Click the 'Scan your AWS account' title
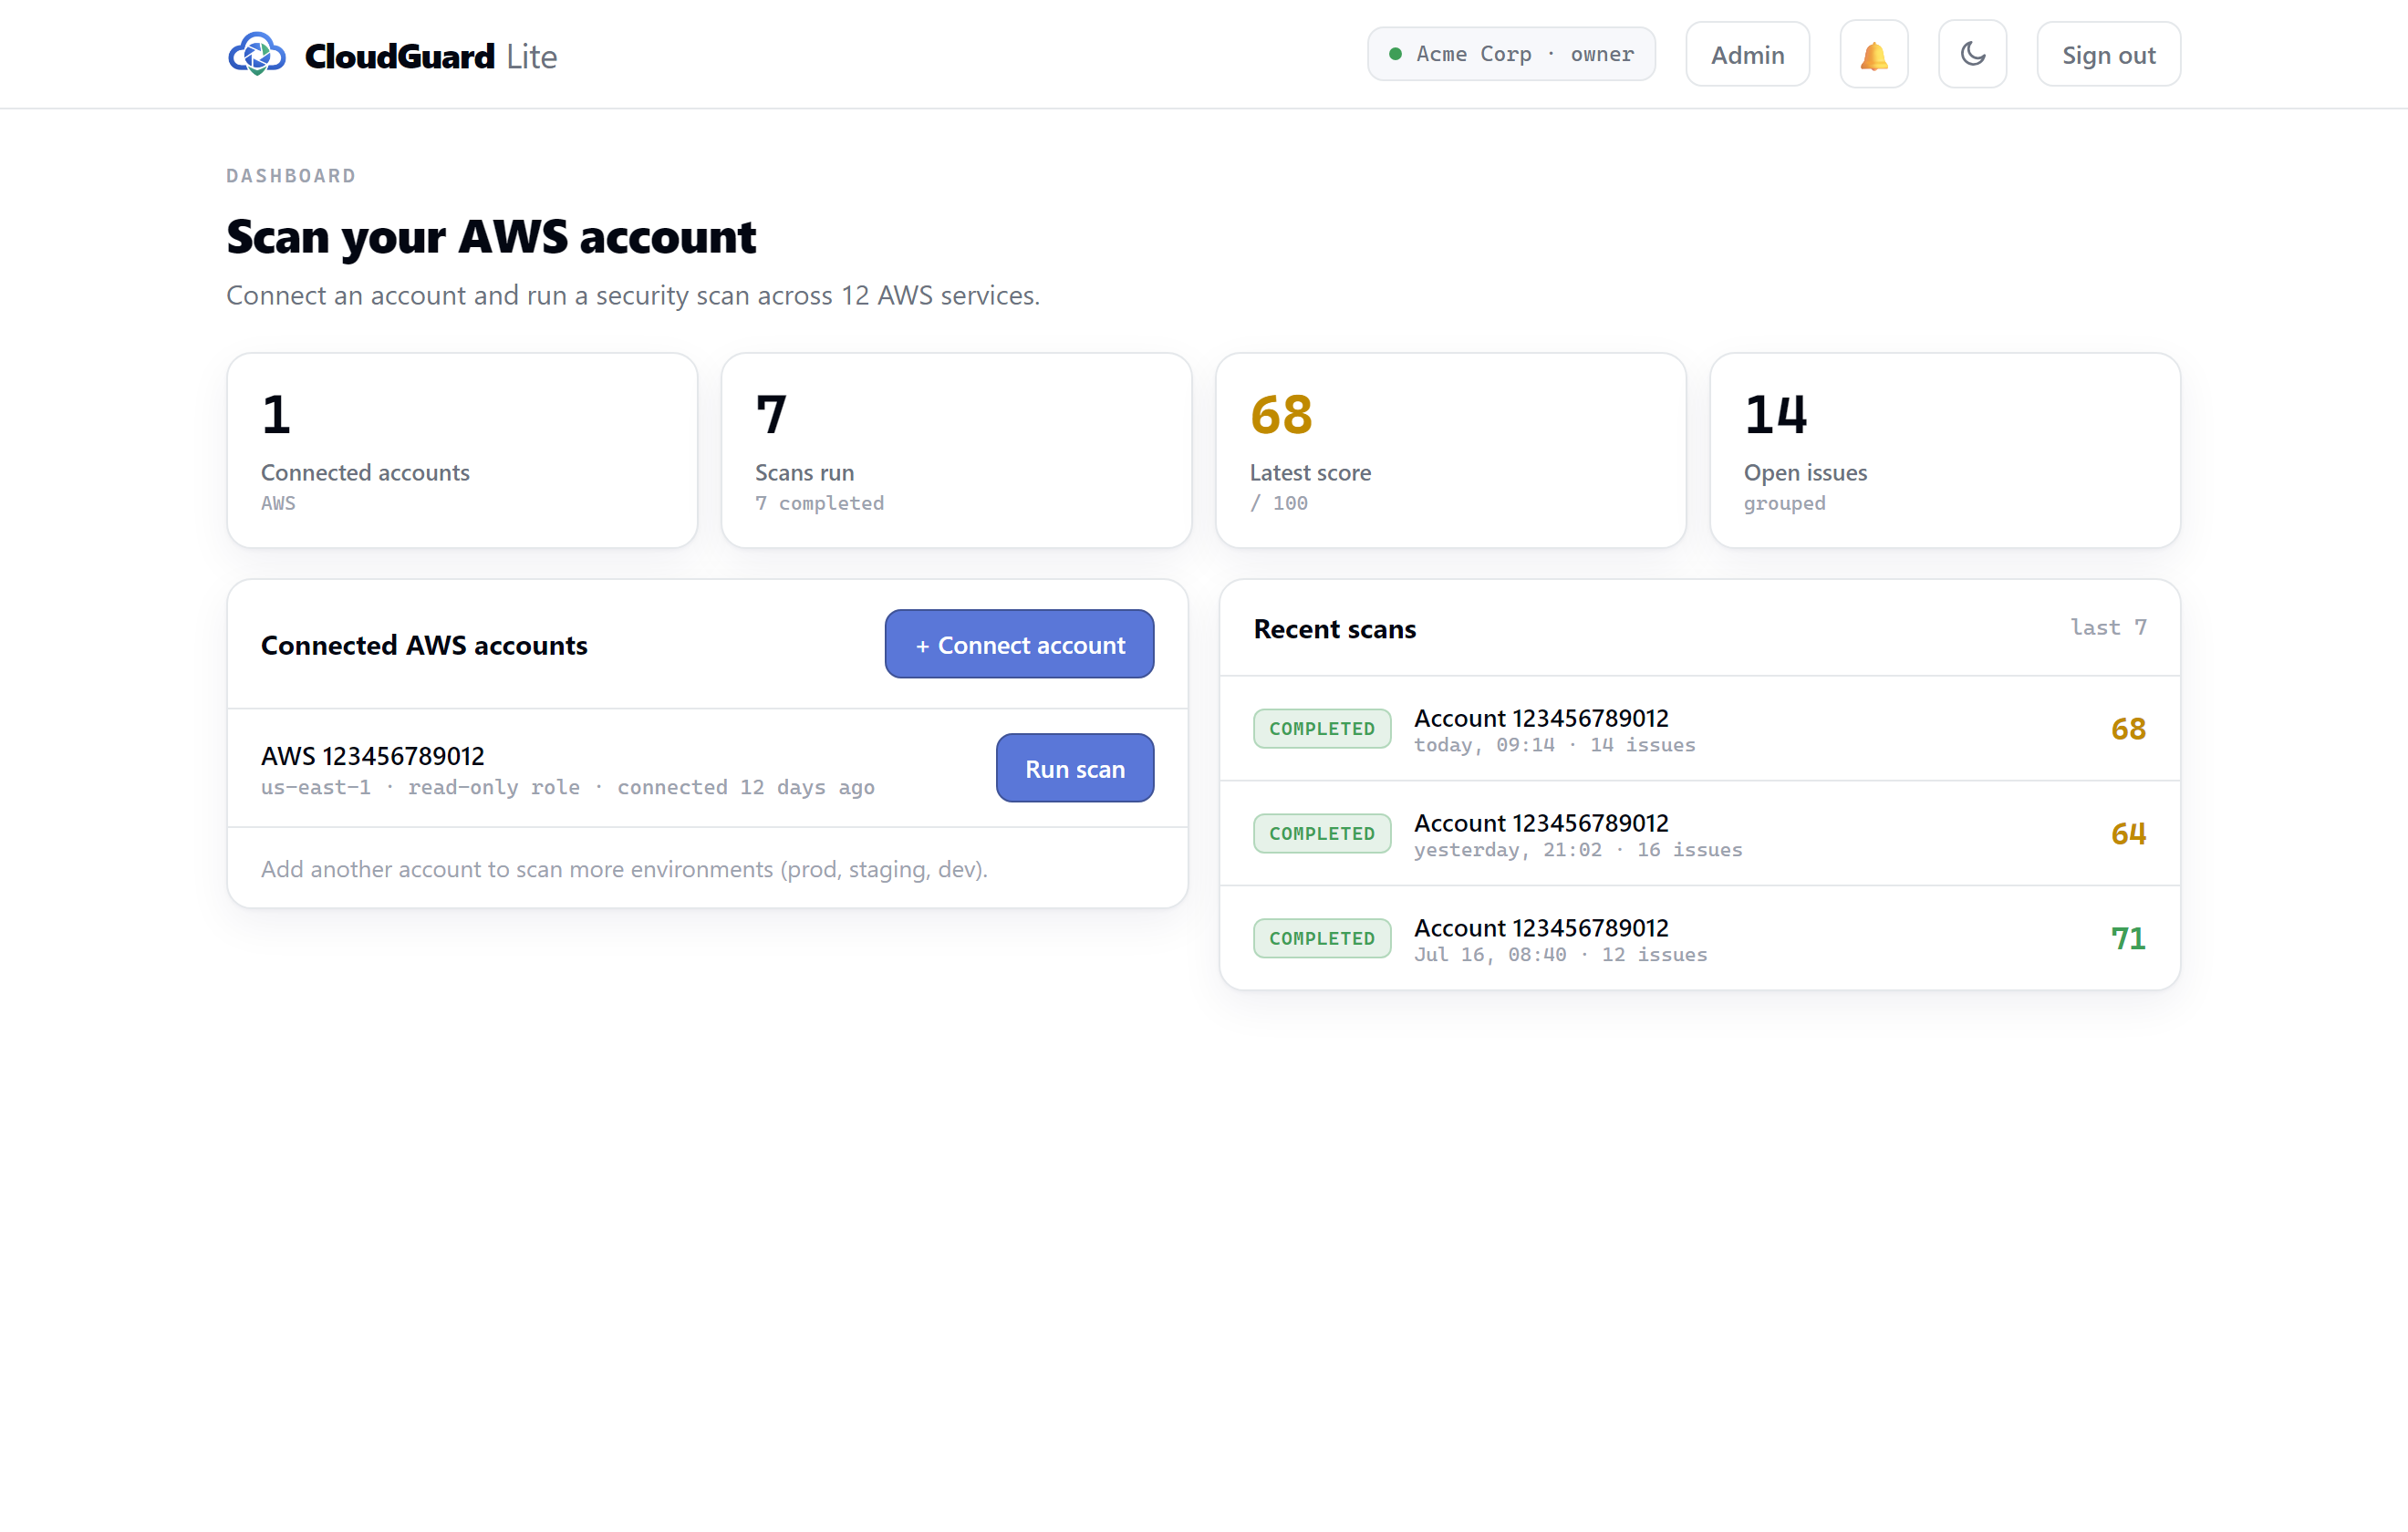 [491, 237]
